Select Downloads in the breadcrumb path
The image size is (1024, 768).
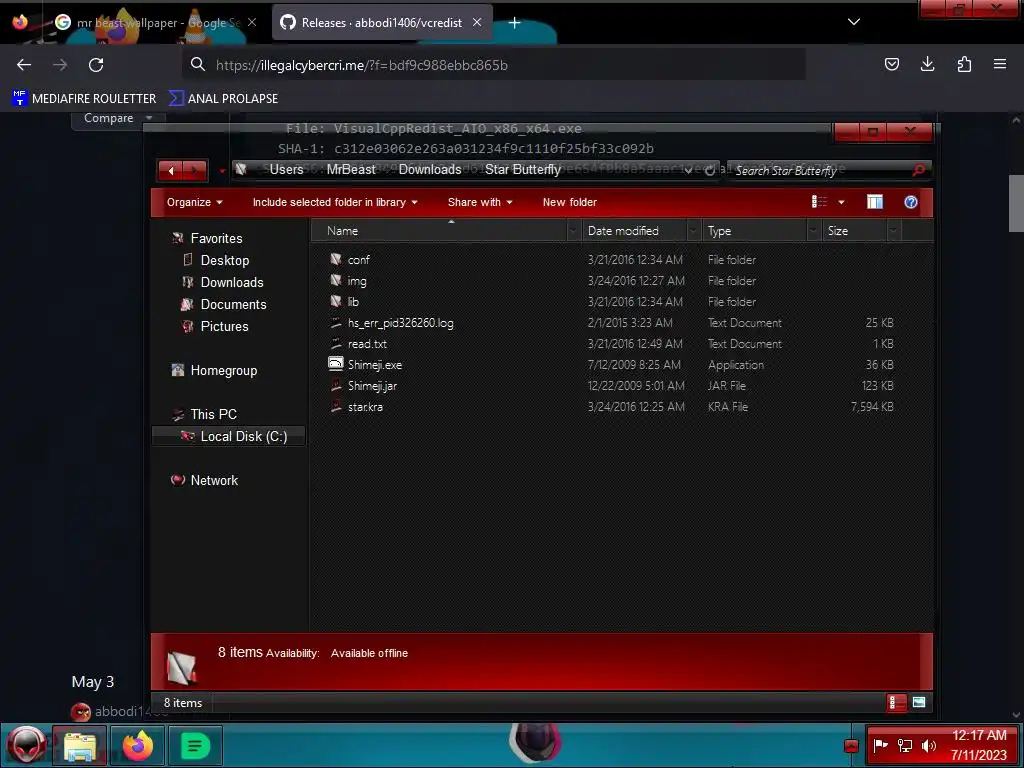pyautogui.click(x=430, y=170)
